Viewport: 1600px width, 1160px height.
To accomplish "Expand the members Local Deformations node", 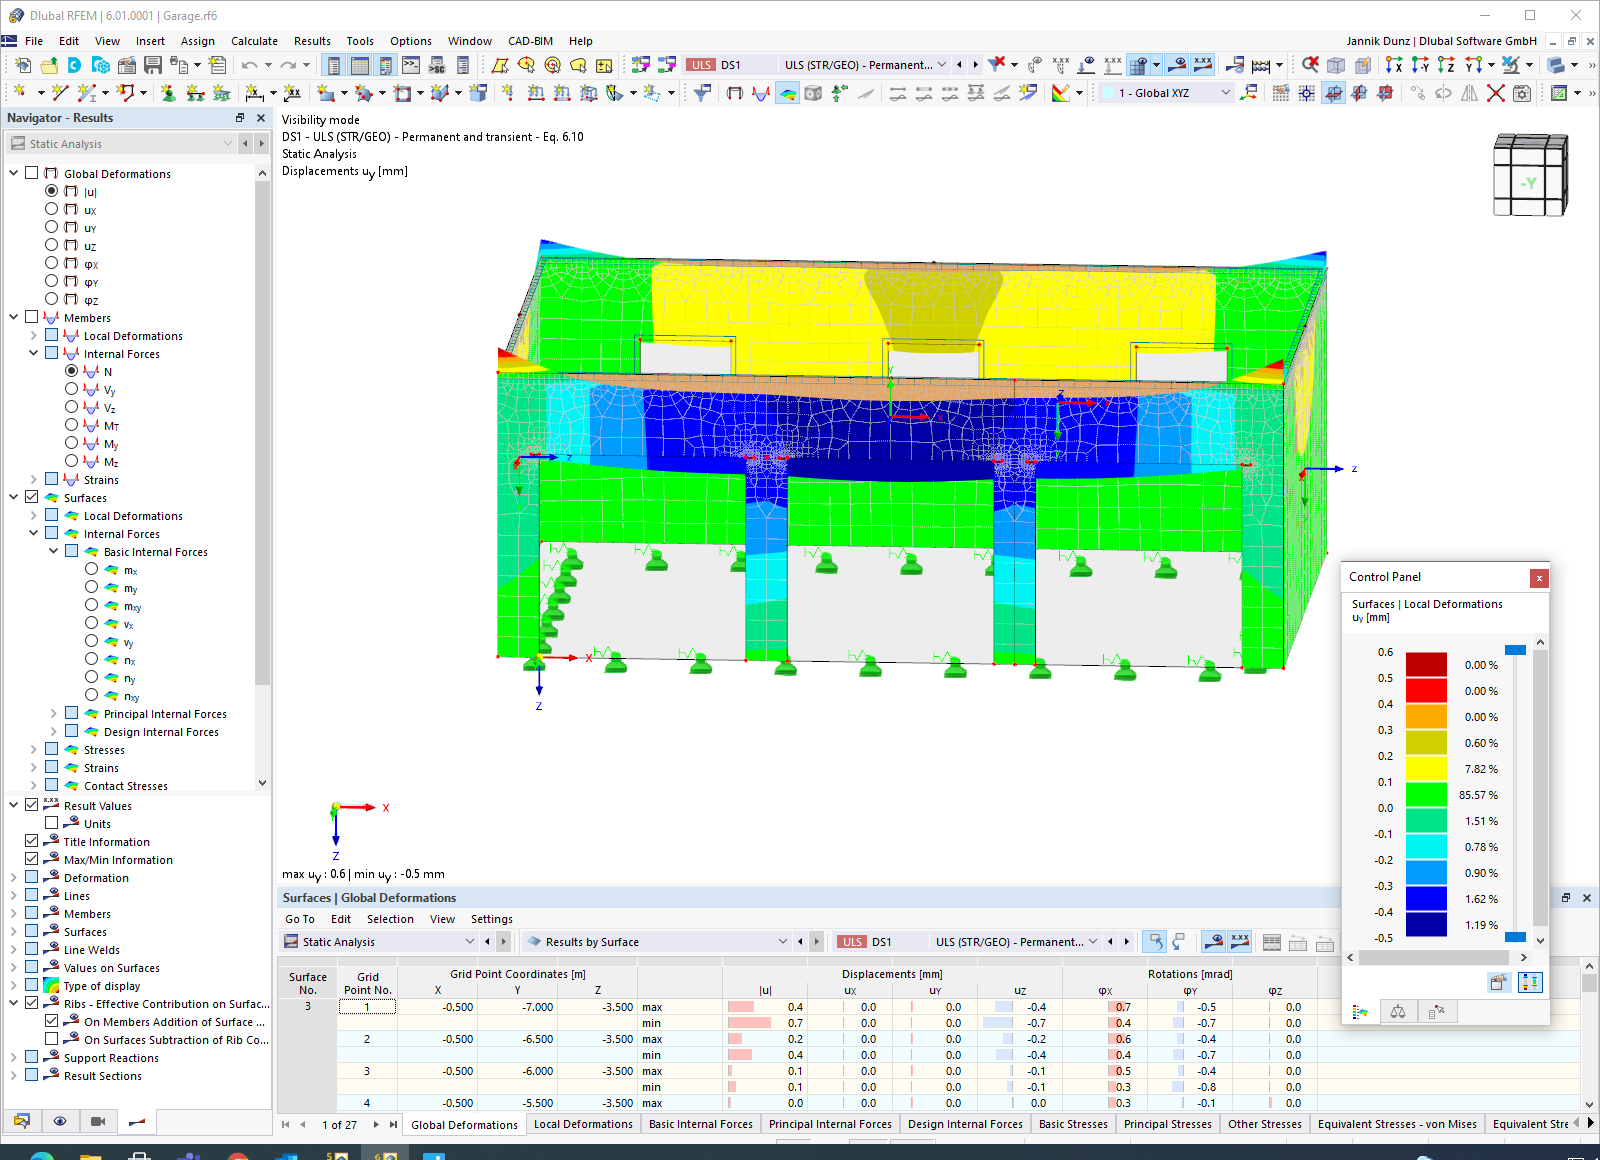I will (34, 335).
